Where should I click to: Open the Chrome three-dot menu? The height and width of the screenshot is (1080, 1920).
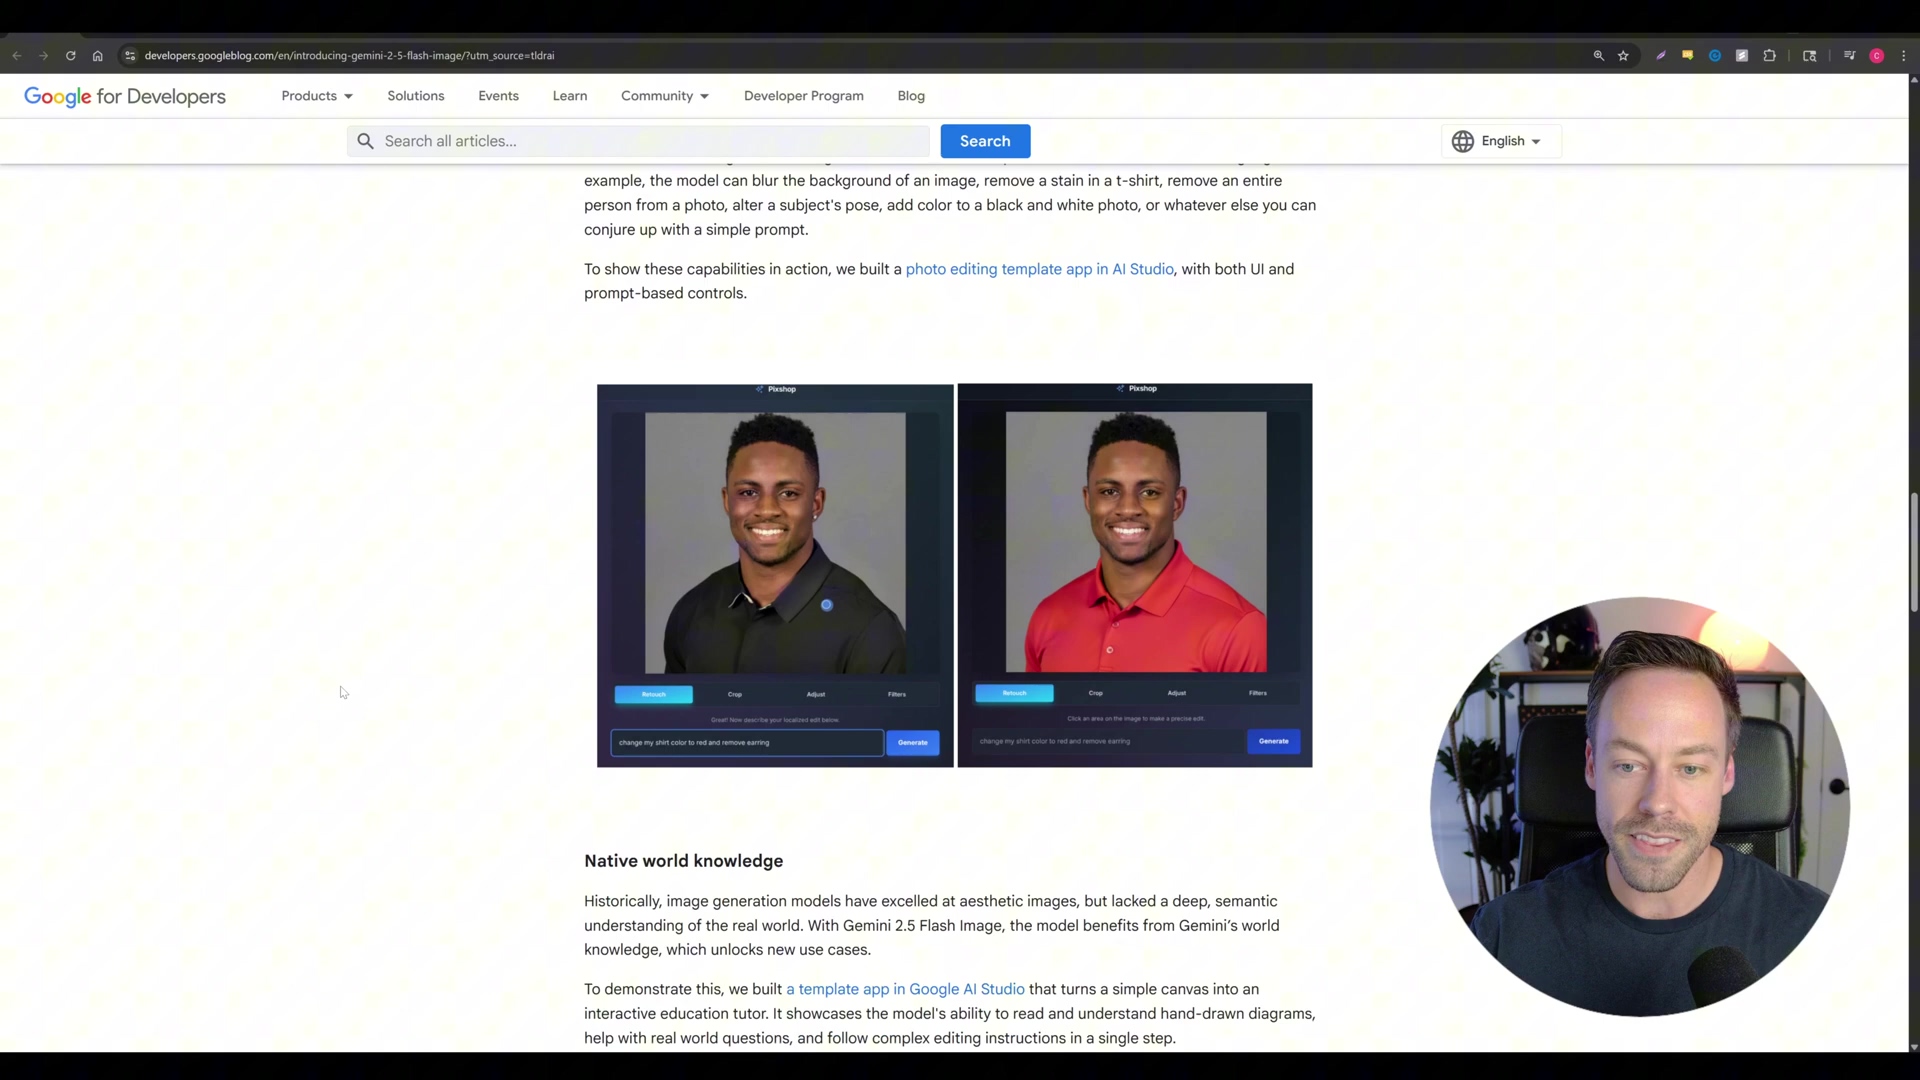[1904, 56]
